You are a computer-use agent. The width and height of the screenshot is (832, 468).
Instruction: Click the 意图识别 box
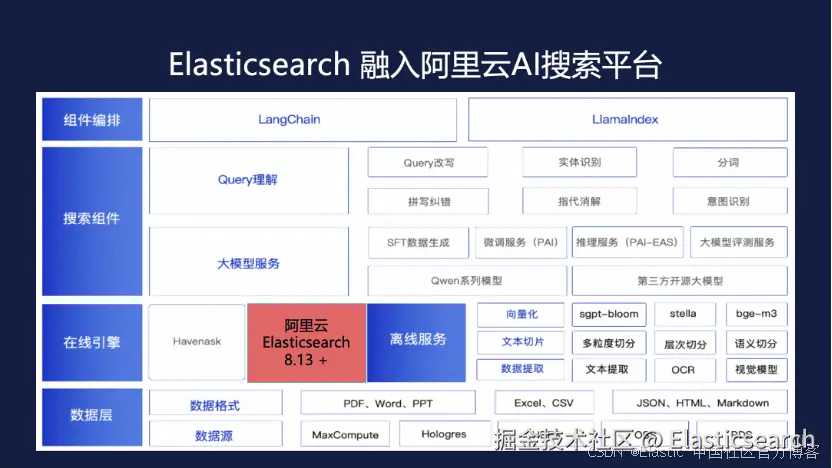pyautogui.click(x=730, y=201)
